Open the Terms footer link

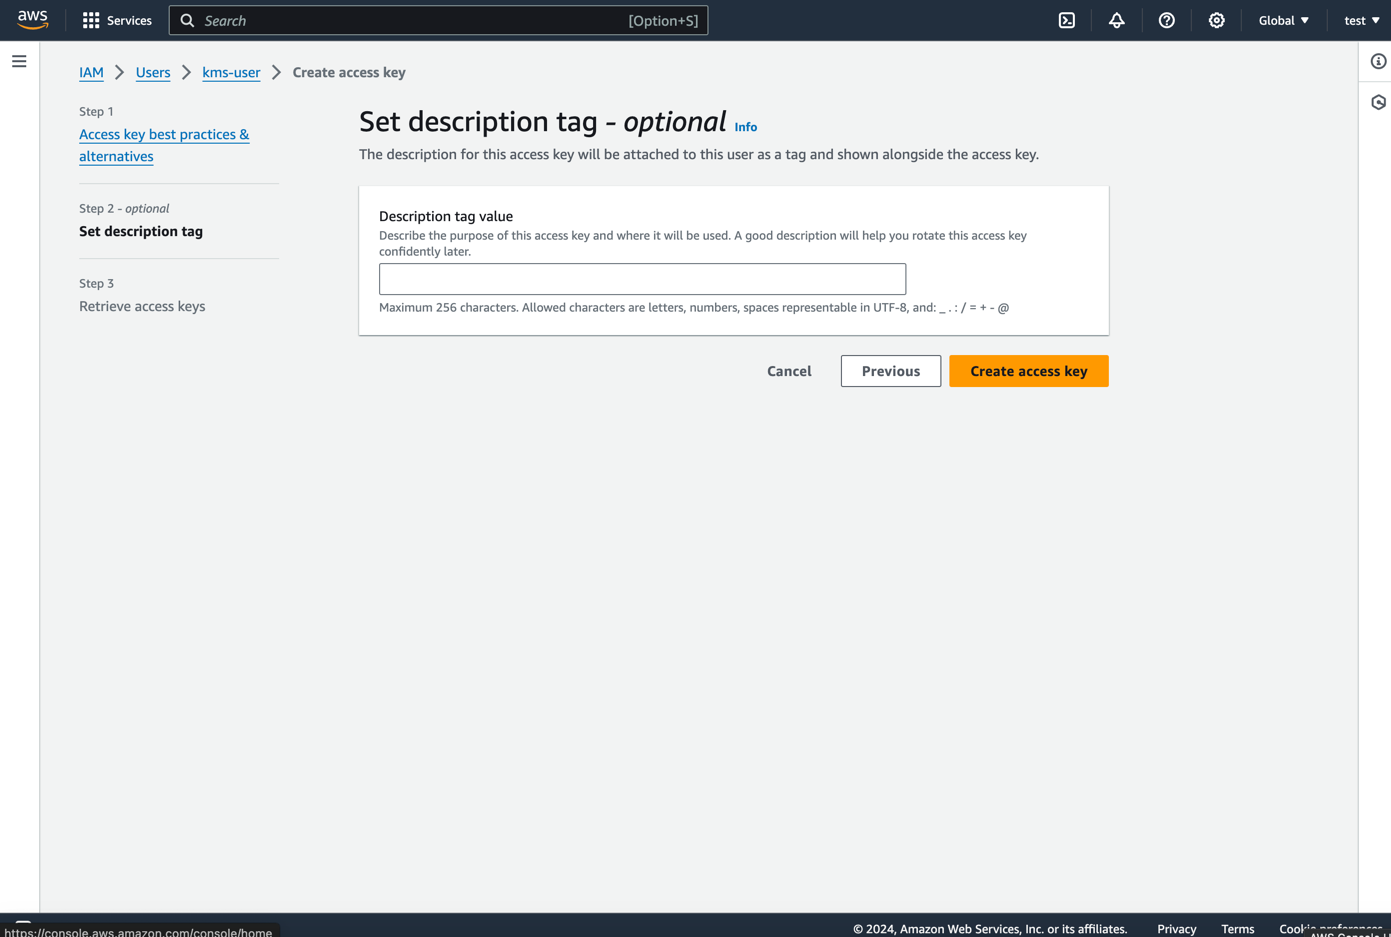point(1237,929)
